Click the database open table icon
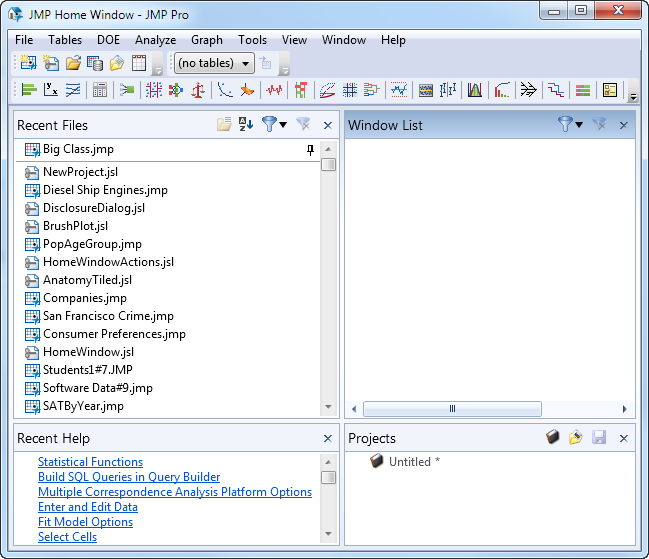The width and height of the screenshot is (649, 559). coord(95,63)
